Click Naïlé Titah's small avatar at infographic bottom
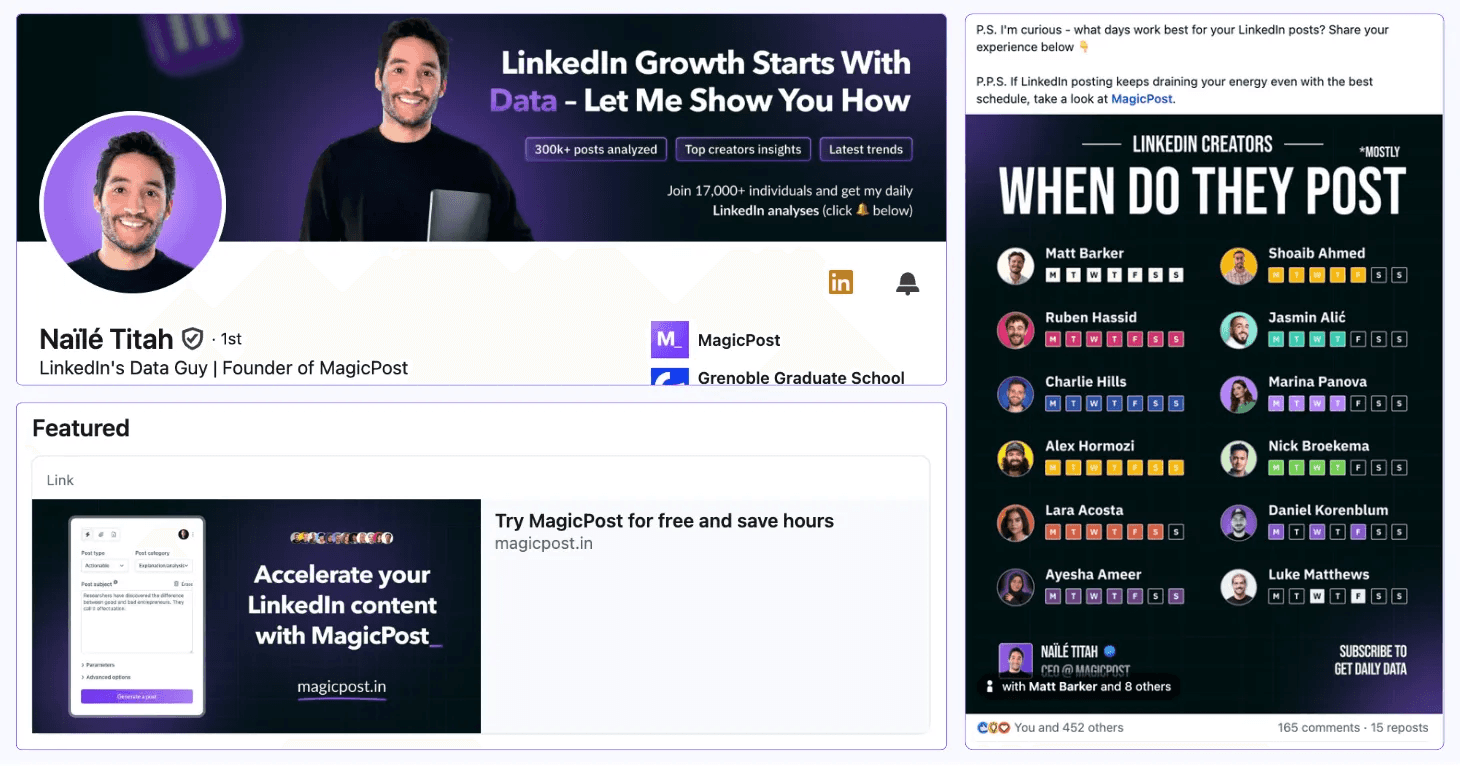Screen dimensions: 1460x766 pos(1015,660)
